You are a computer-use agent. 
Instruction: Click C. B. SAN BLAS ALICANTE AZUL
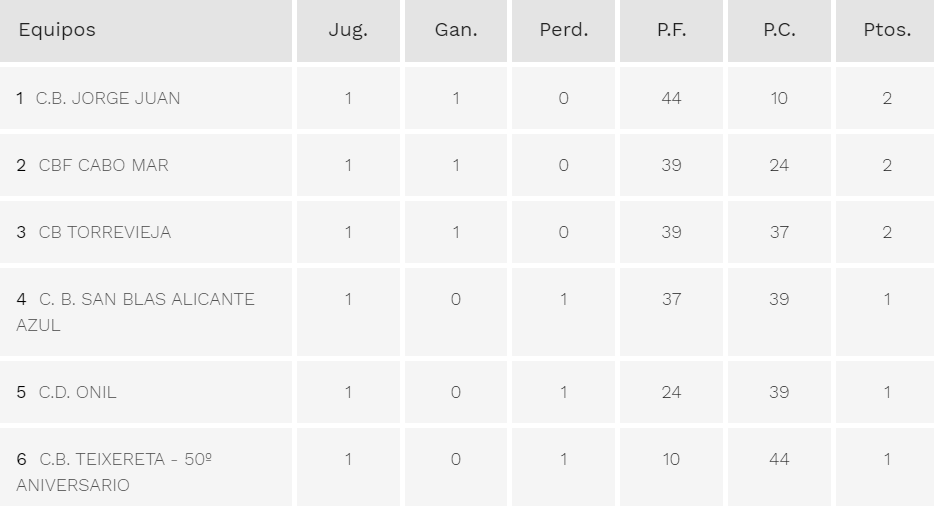point(146,299)
